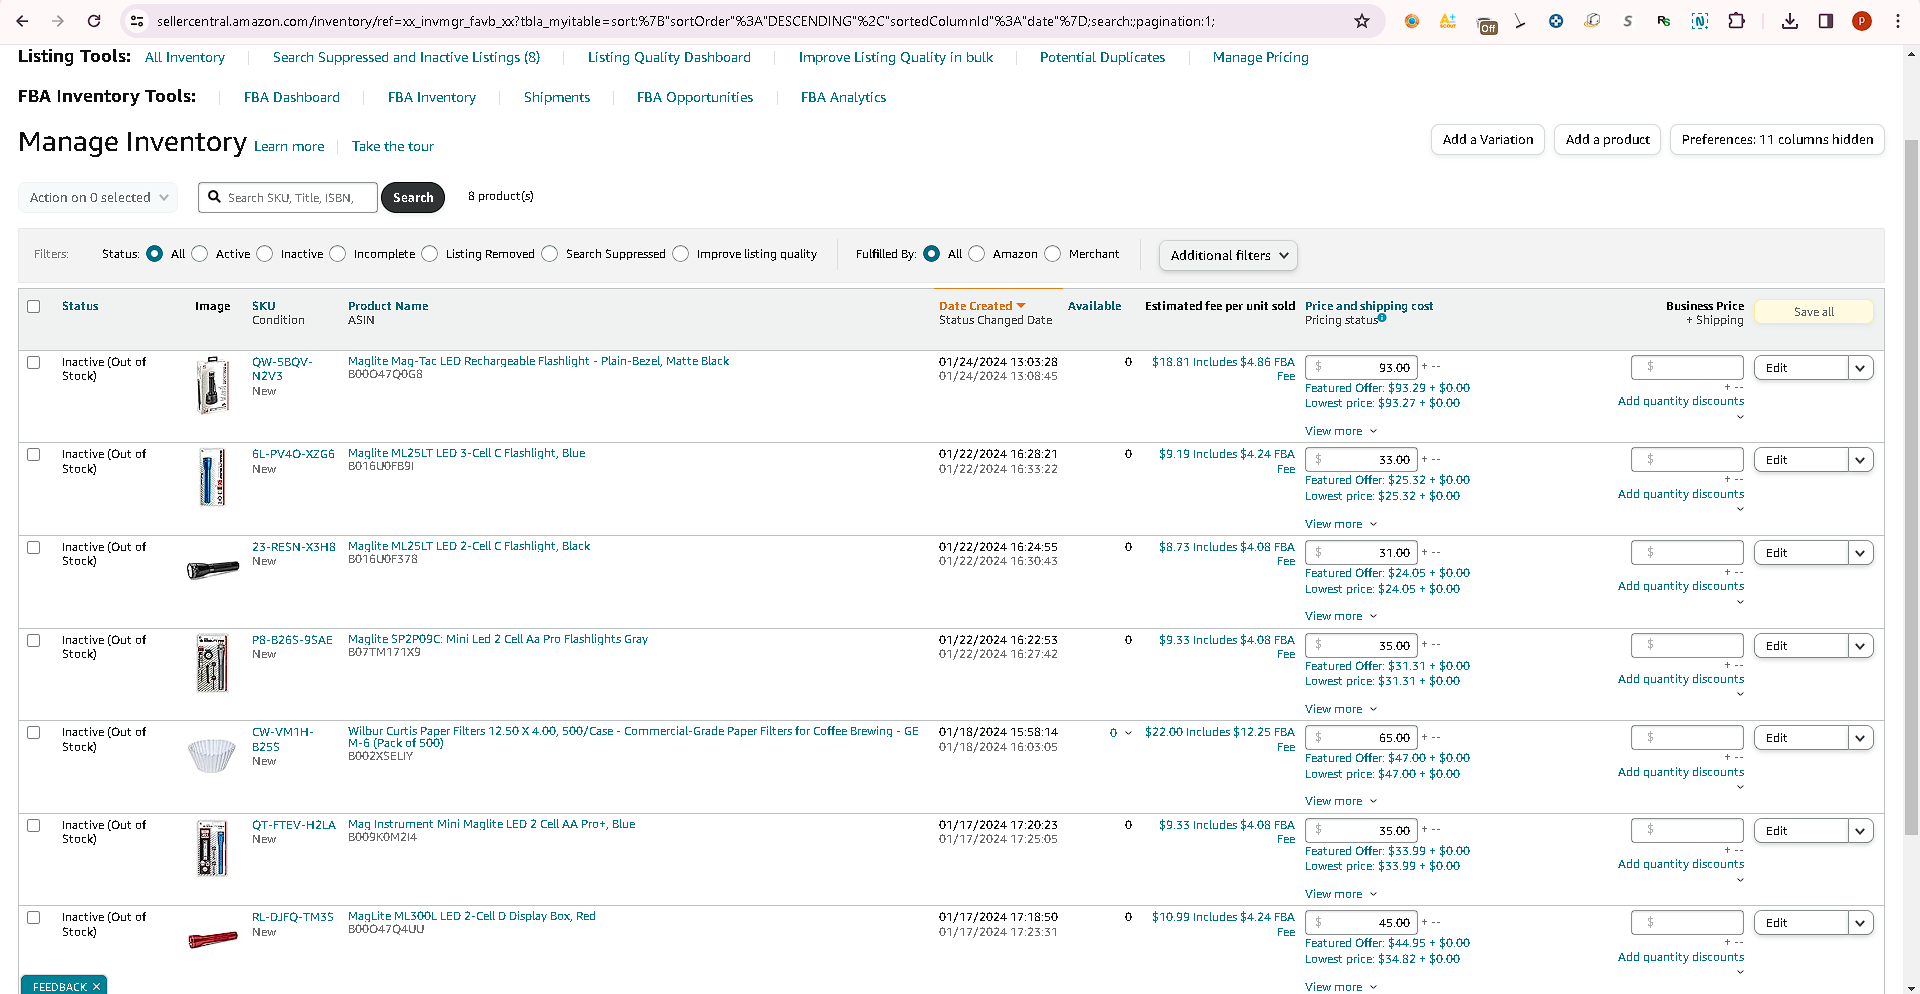1920x994 pixels.
Task: Open the Mag-Tac Rechargeable Flashlight thumbnail
Action: pos(212,385)
